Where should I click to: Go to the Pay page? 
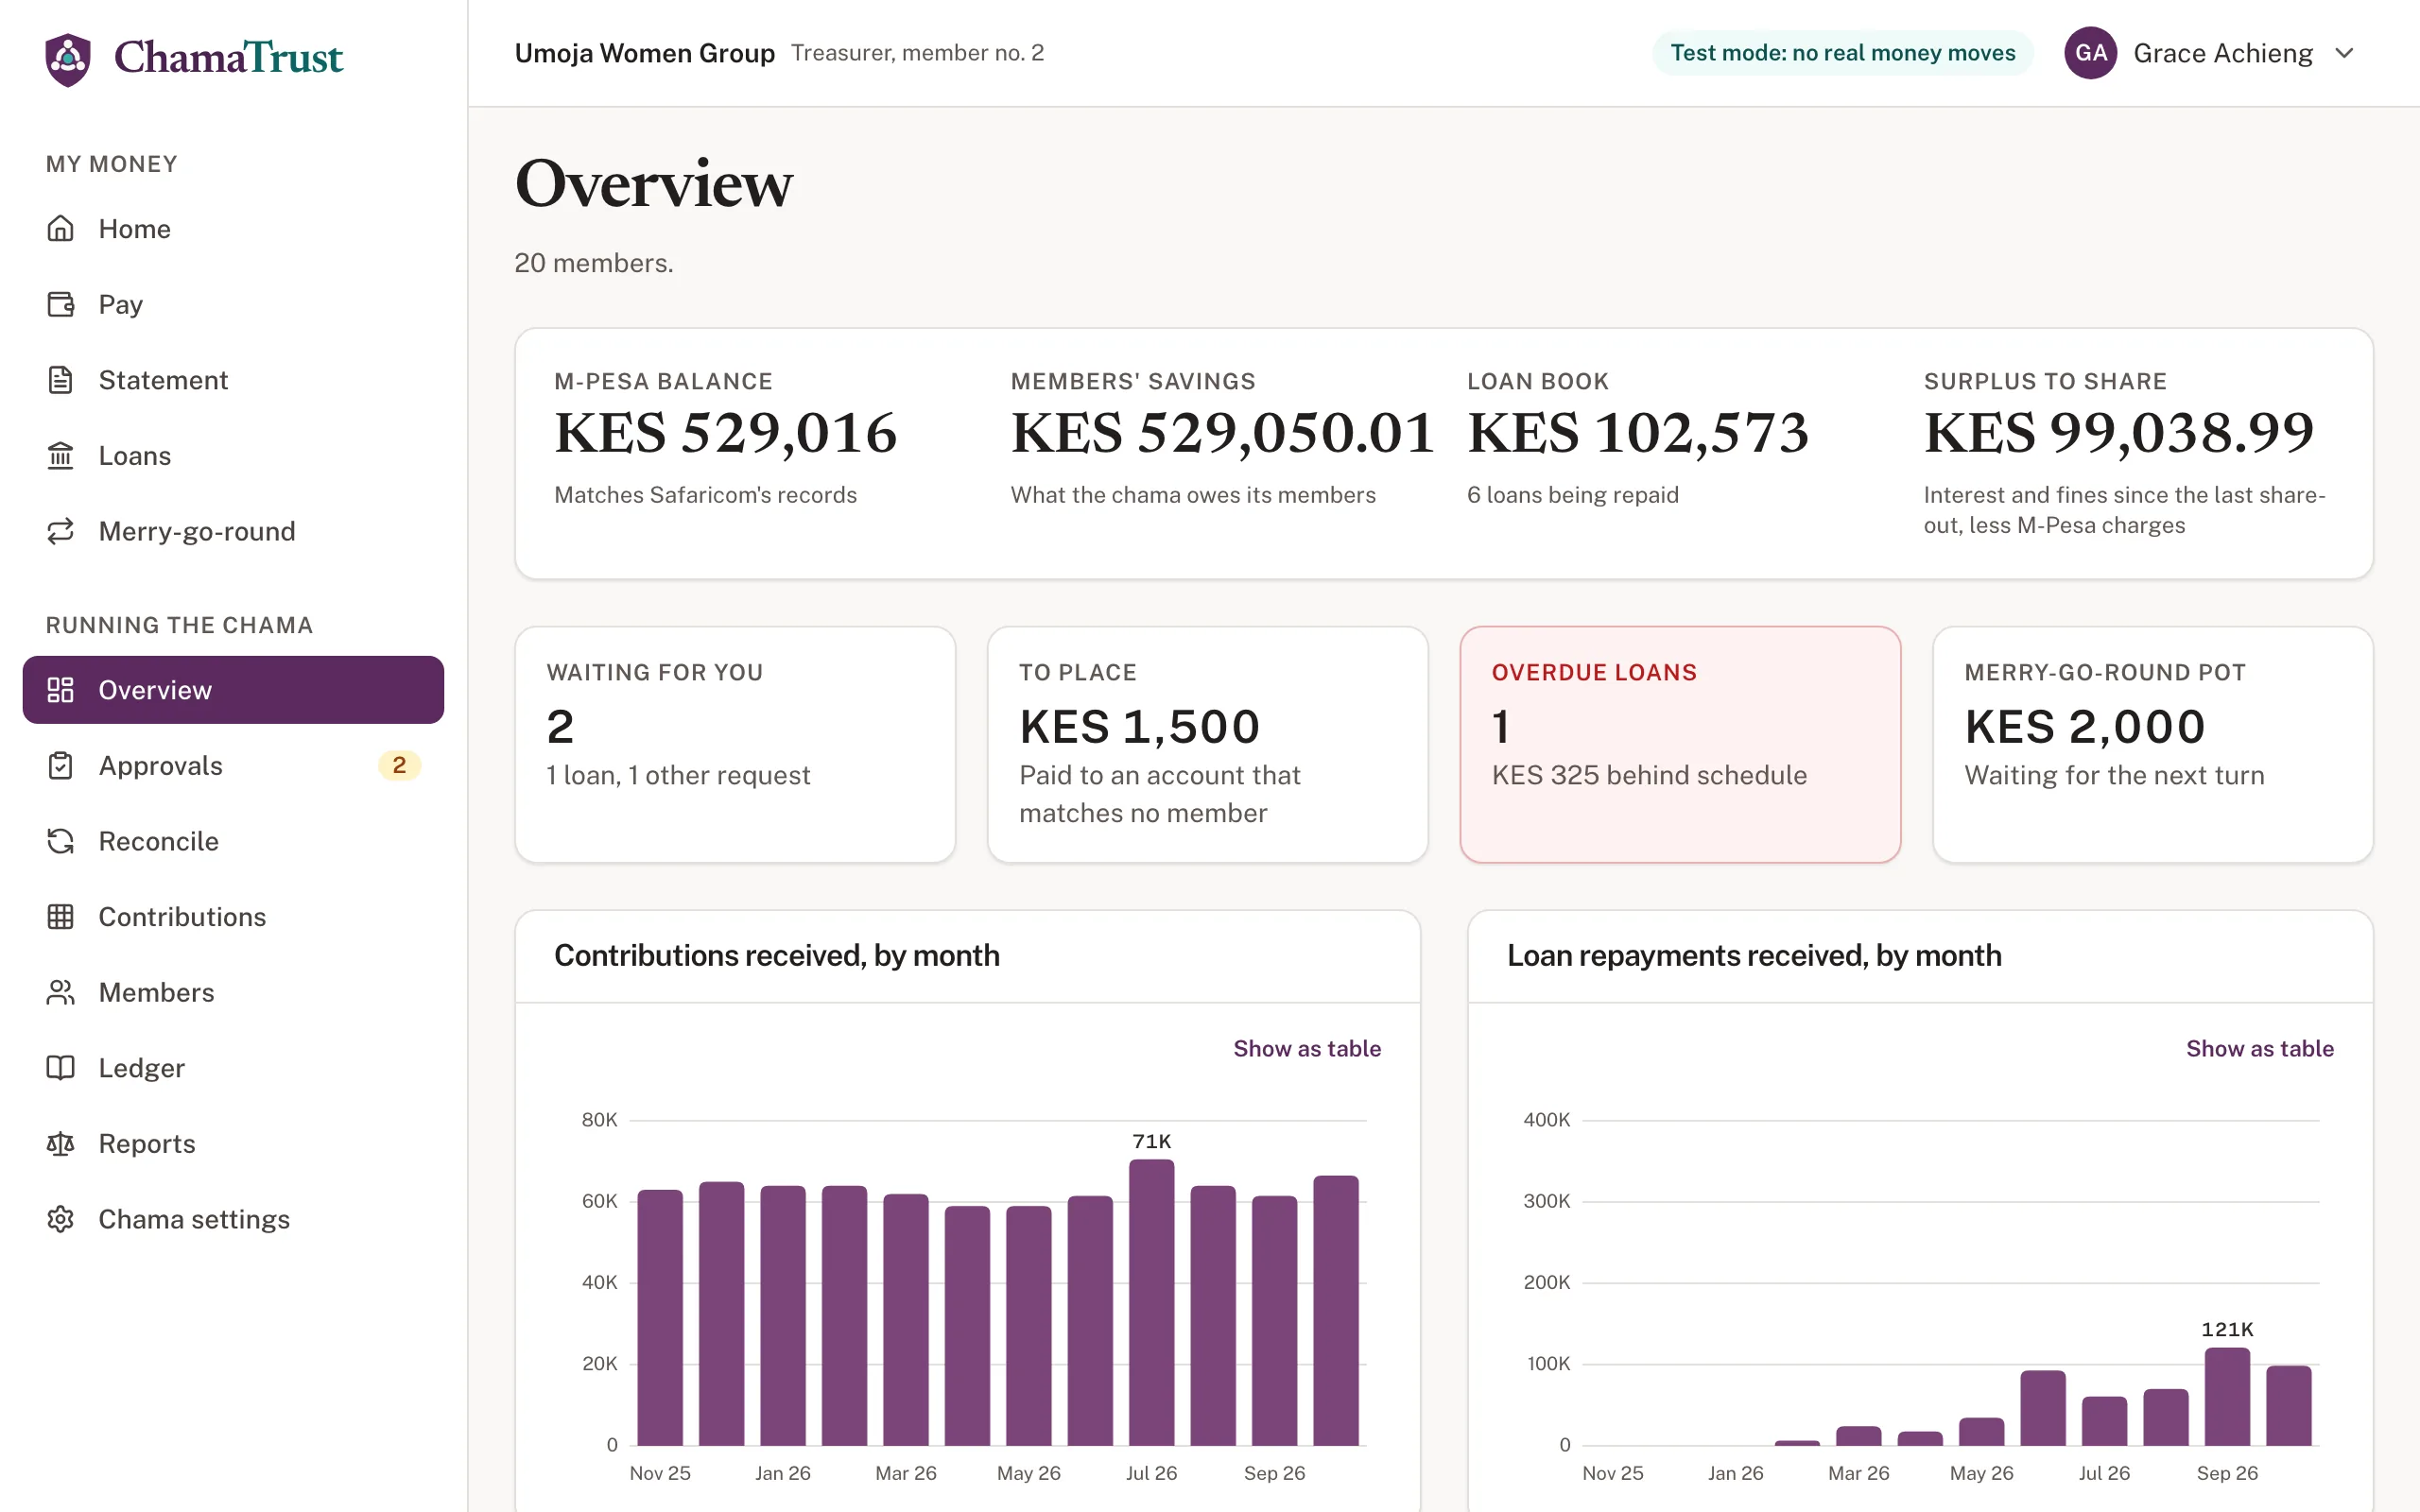(x=233, y=304)
